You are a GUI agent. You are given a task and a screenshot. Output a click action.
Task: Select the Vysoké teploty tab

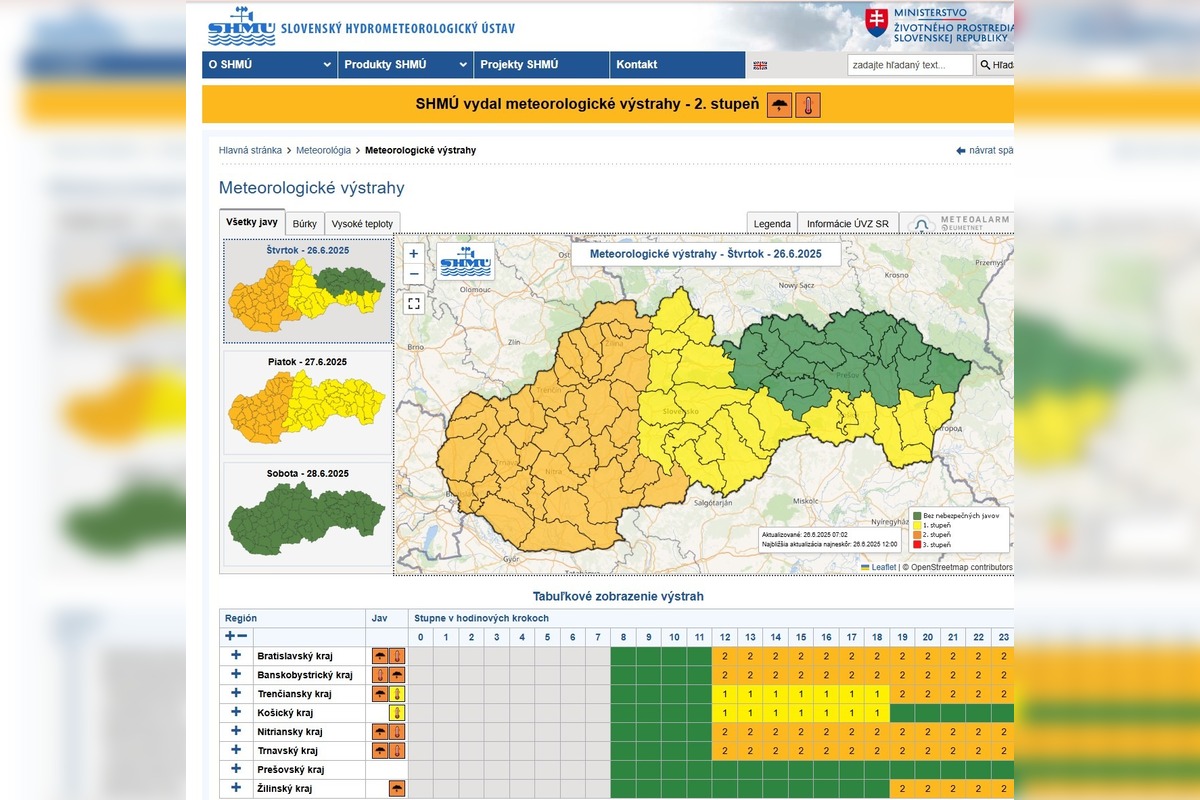(x=363, y=223)
